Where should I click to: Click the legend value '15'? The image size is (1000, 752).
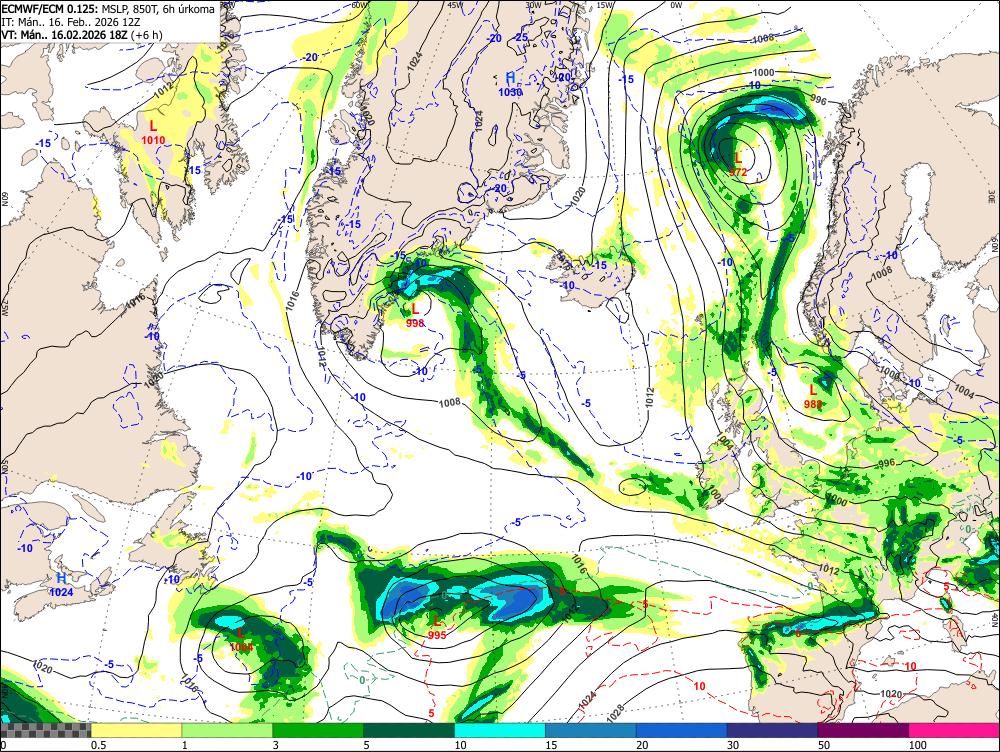pos(551,745)
